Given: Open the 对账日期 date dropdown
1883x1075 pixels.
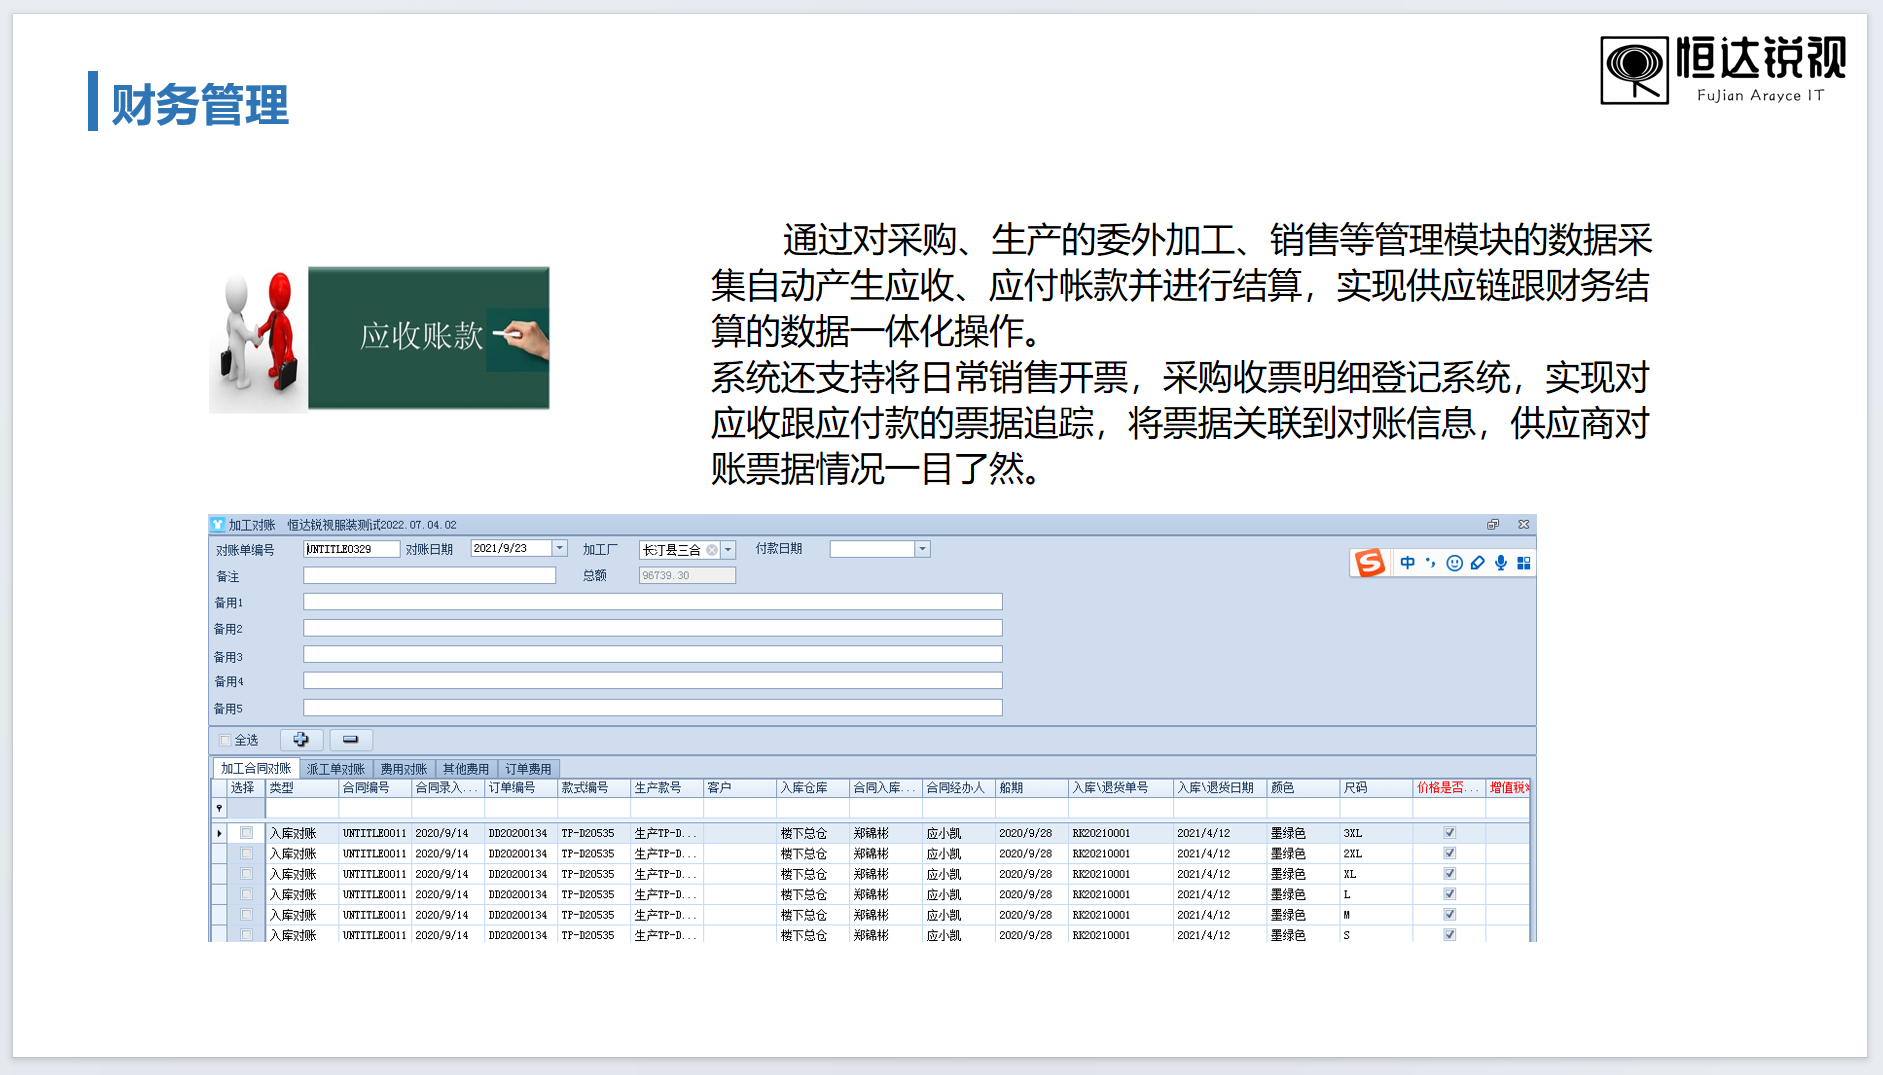Looking at the screenshot, I should click(x=560, y=549).
